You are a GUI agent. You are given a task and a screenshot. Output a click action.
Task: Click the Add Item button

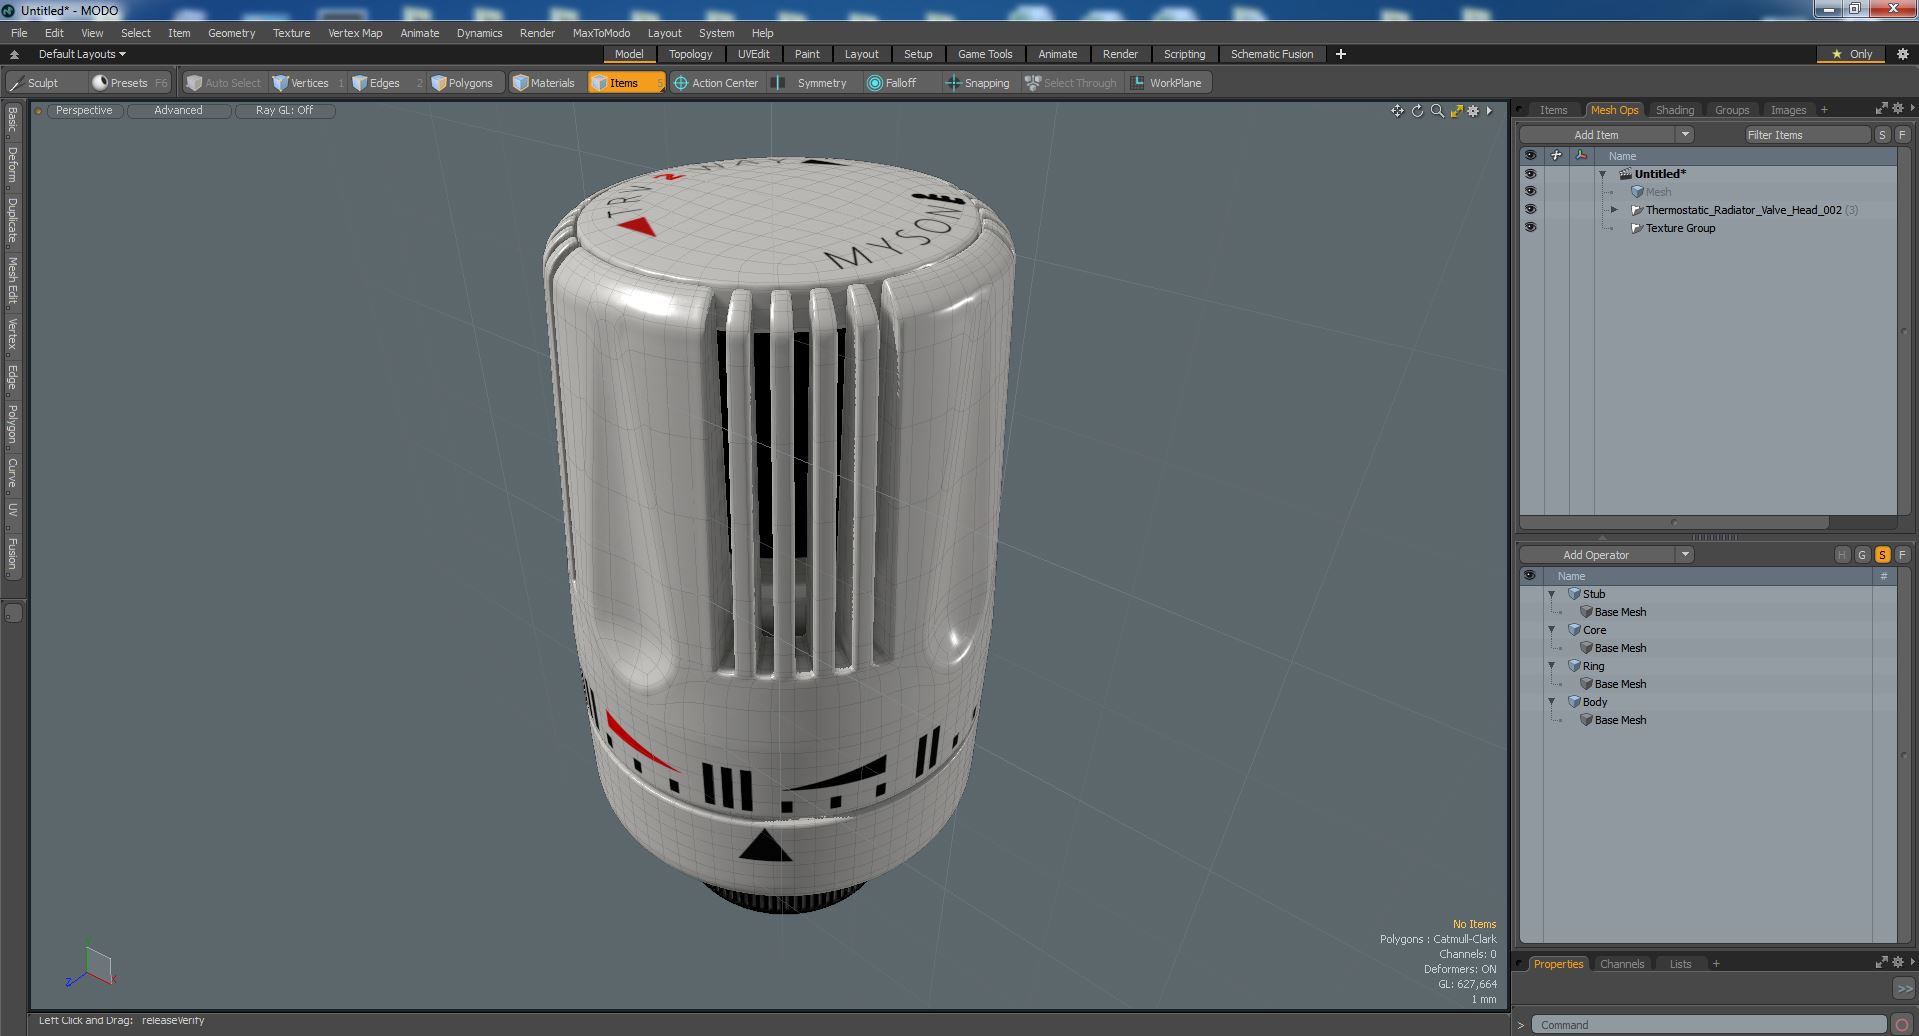click(x=1596, y=135)
